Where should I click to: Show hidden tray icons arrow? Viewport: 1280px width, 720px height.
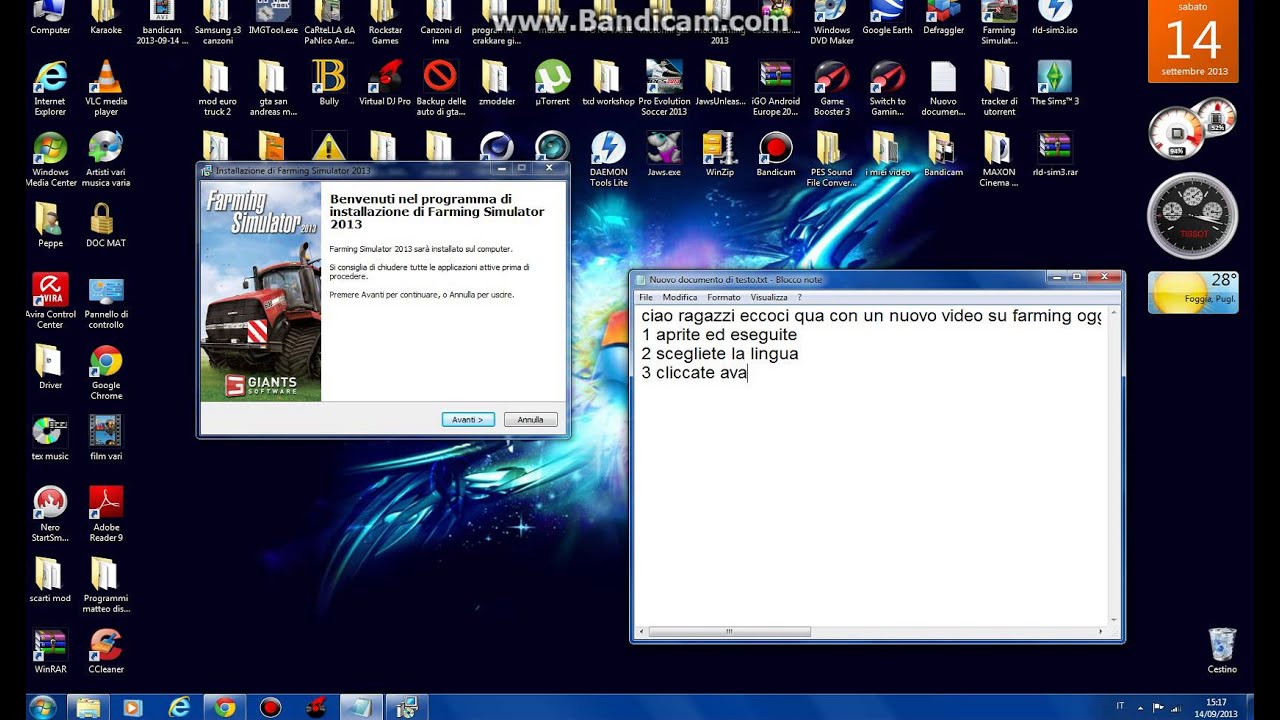[x=1139, y=708]
